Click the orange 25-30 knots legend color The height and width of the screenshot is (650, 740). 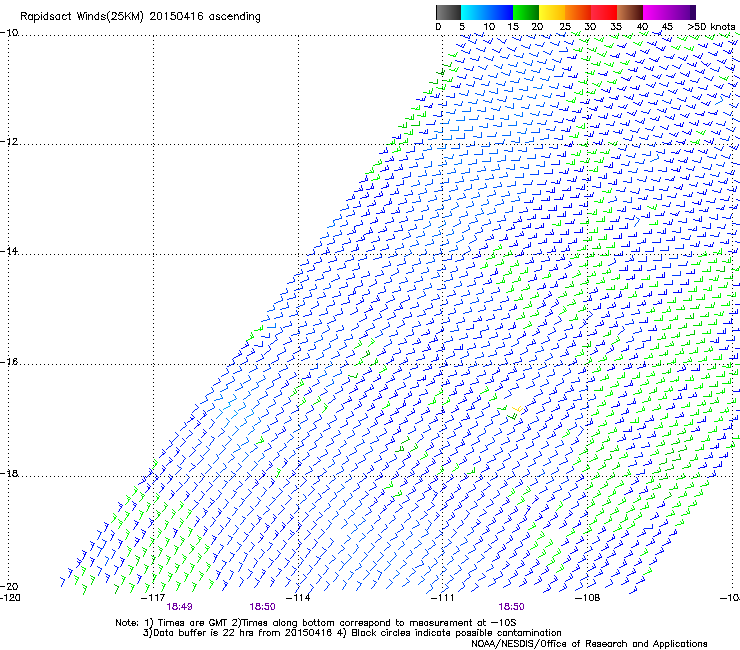(578, 12)
